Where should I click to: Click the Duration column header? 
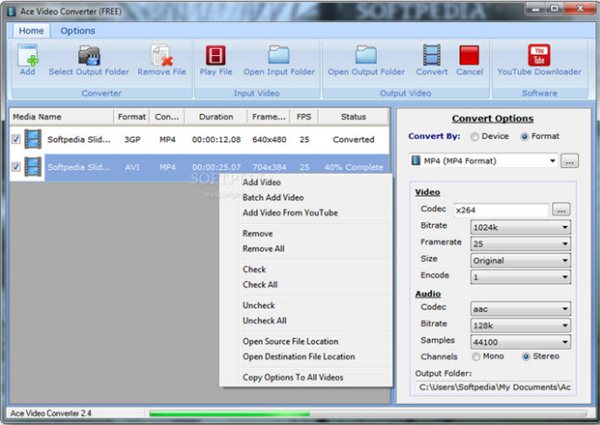[215, 117]
